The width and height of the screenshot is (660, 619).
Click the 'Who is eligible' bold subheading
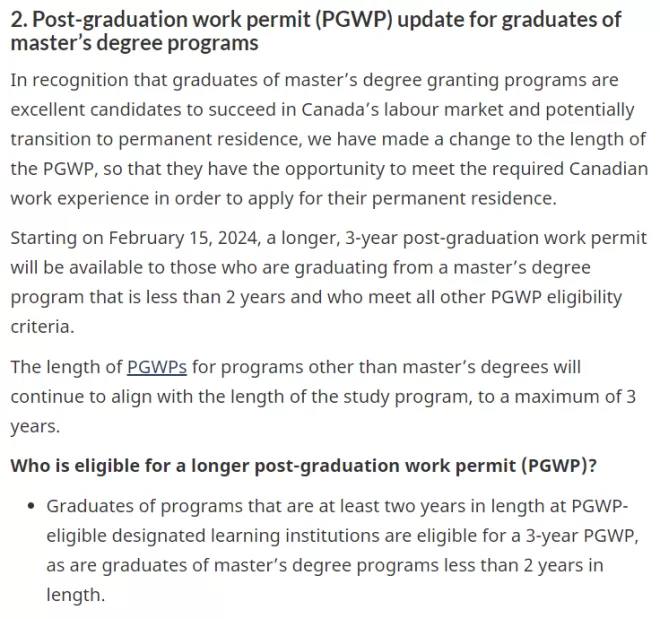(303, 466)
